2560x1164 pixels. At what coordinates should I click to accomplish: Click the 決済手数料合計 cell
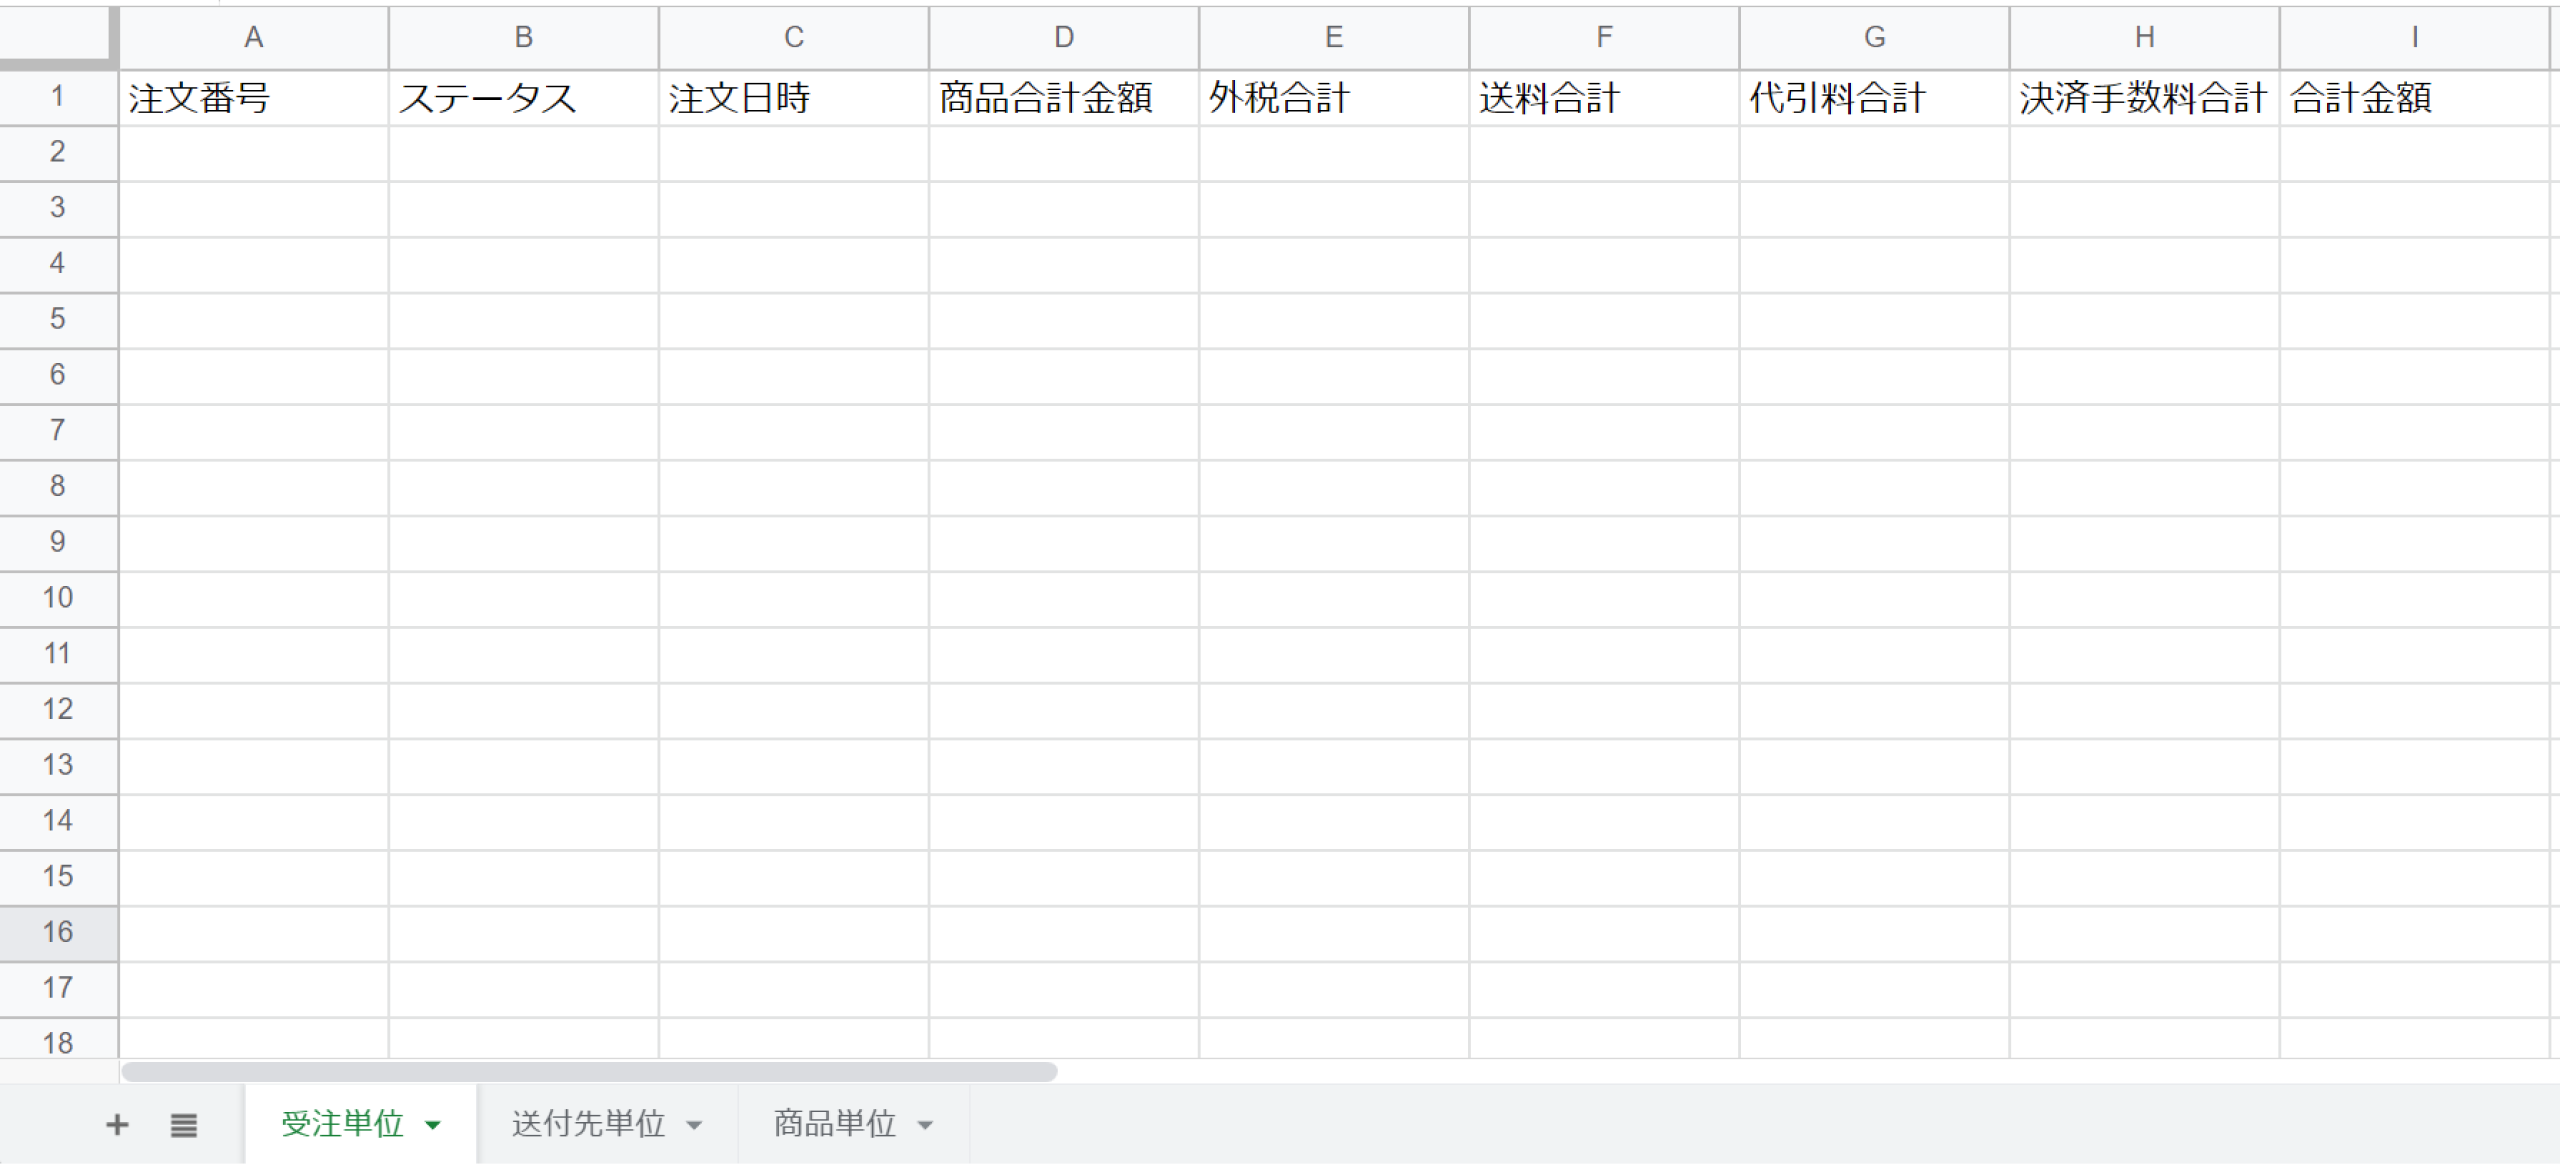[x=2144, y=98]
